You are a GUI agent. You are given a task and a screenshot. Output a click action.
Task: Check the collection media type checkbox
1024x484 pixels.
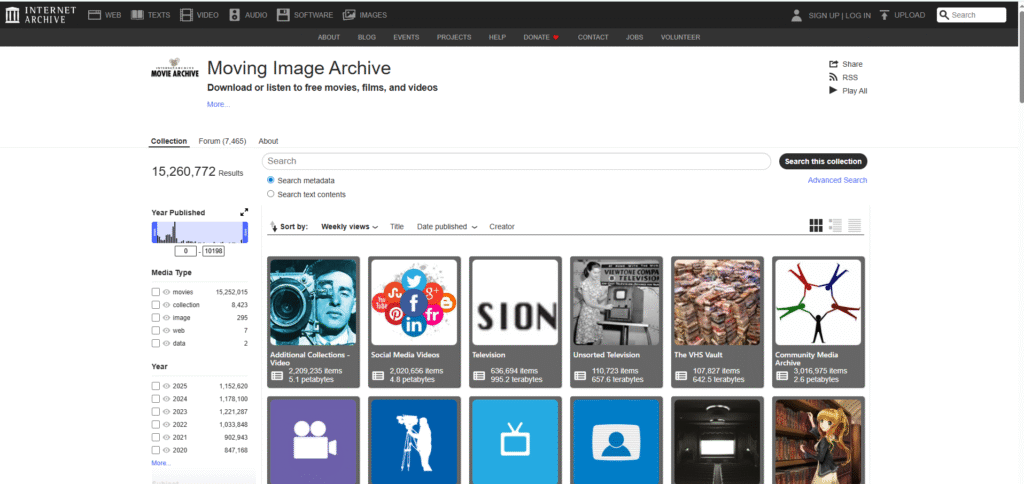[x=155, y=304]
